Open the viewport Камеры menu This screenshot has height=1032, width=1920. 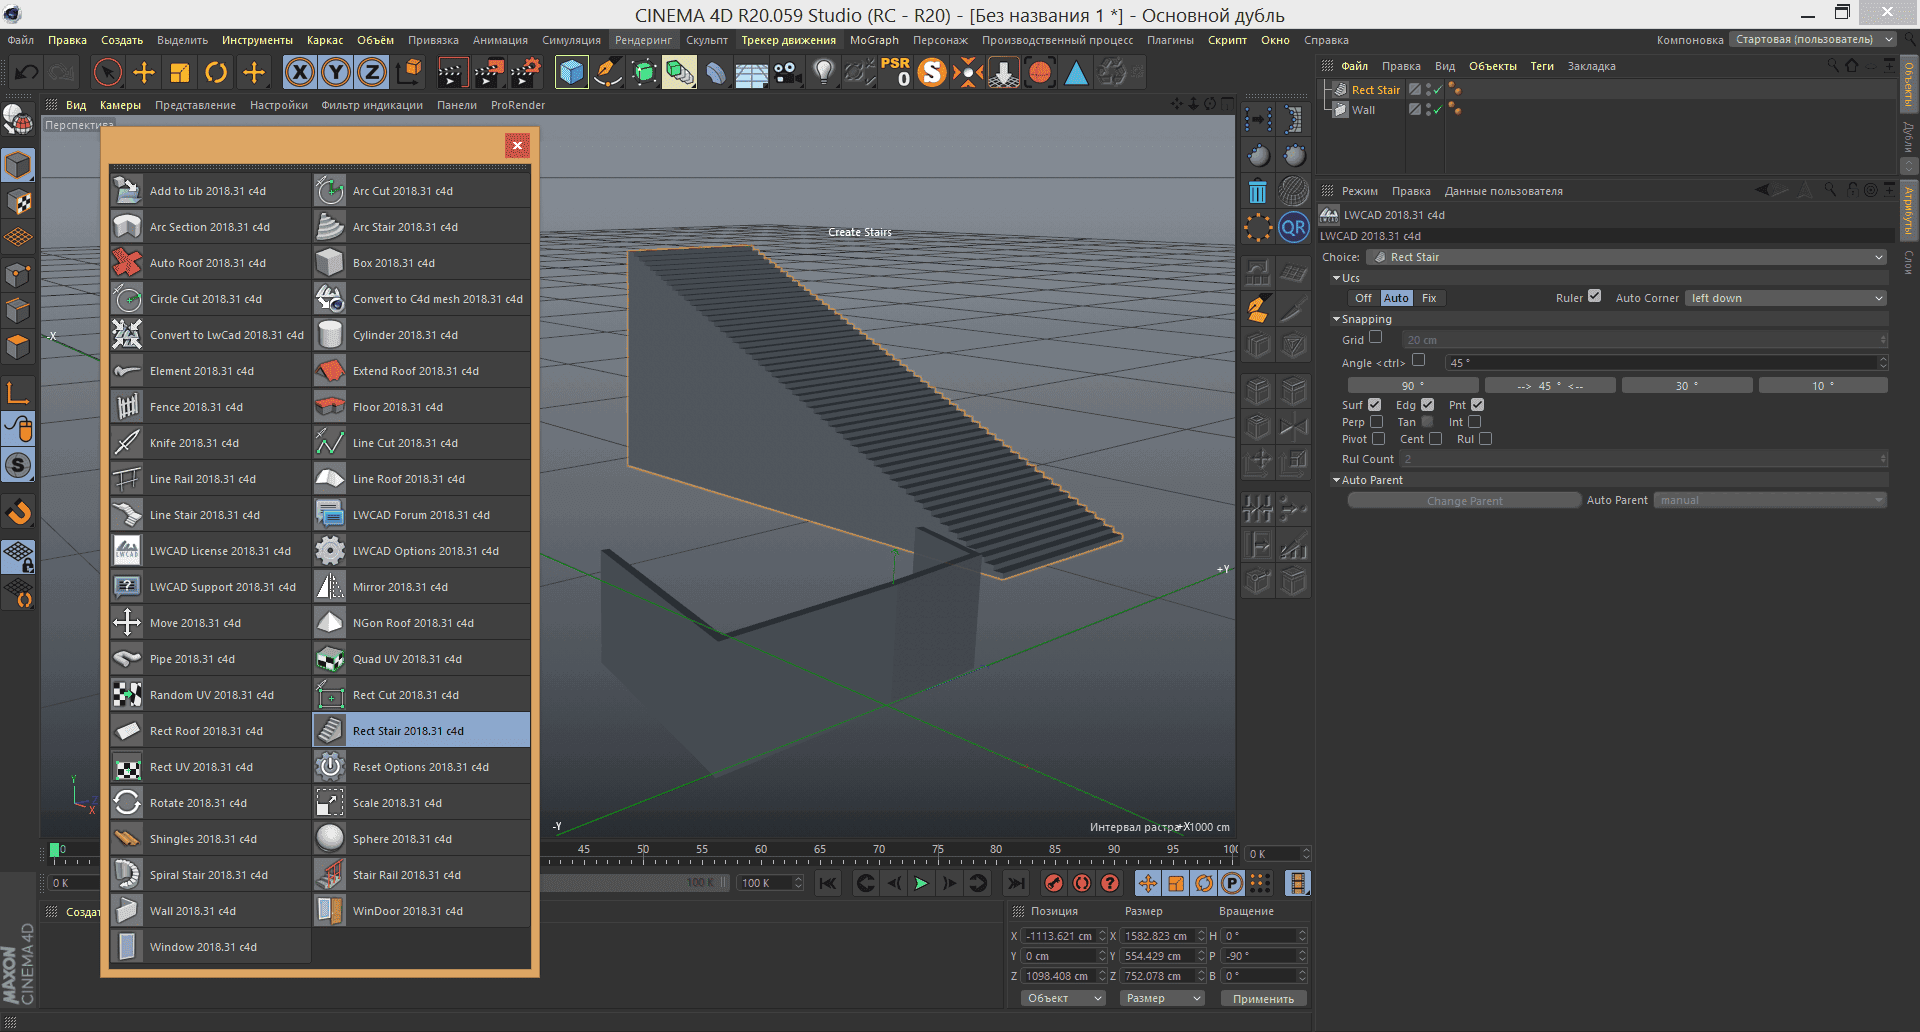[120, 105]
